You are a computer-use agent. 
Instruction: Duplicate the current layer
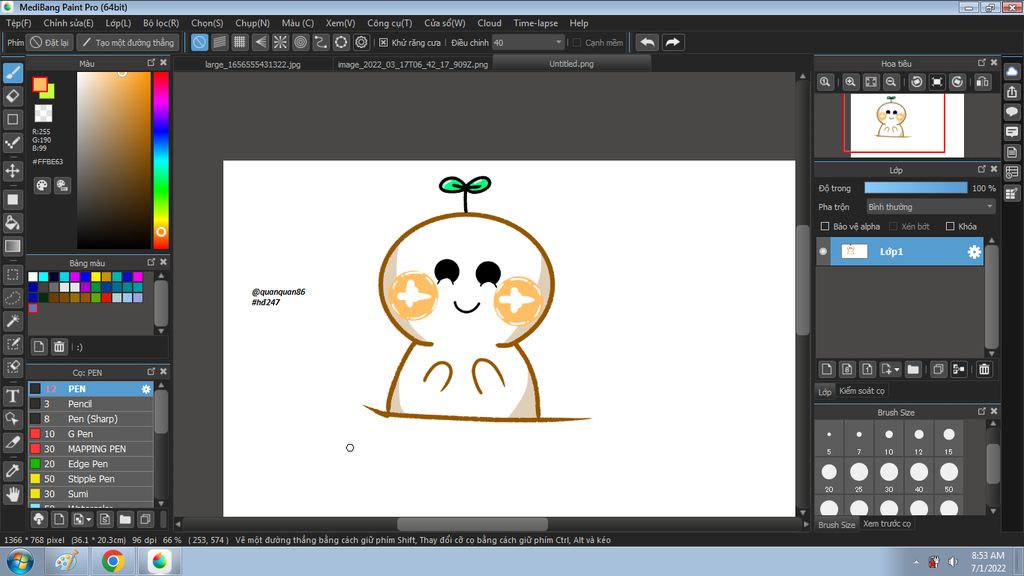coord(938,369)
